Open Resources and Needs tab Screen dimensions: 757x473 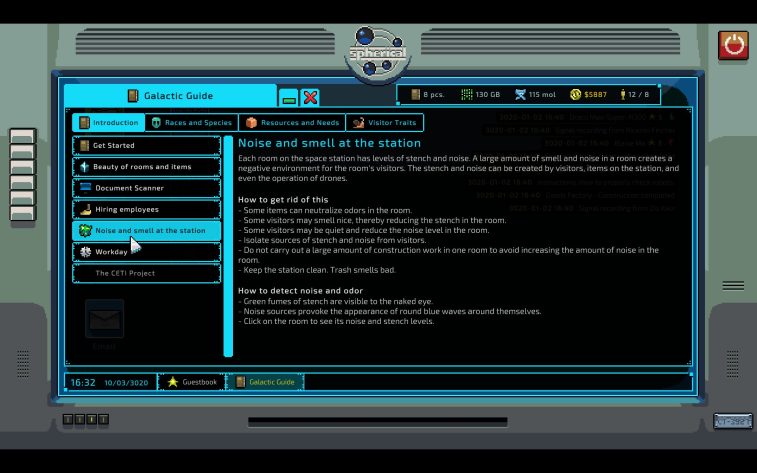pyautogui.click(x=292, y=123)
